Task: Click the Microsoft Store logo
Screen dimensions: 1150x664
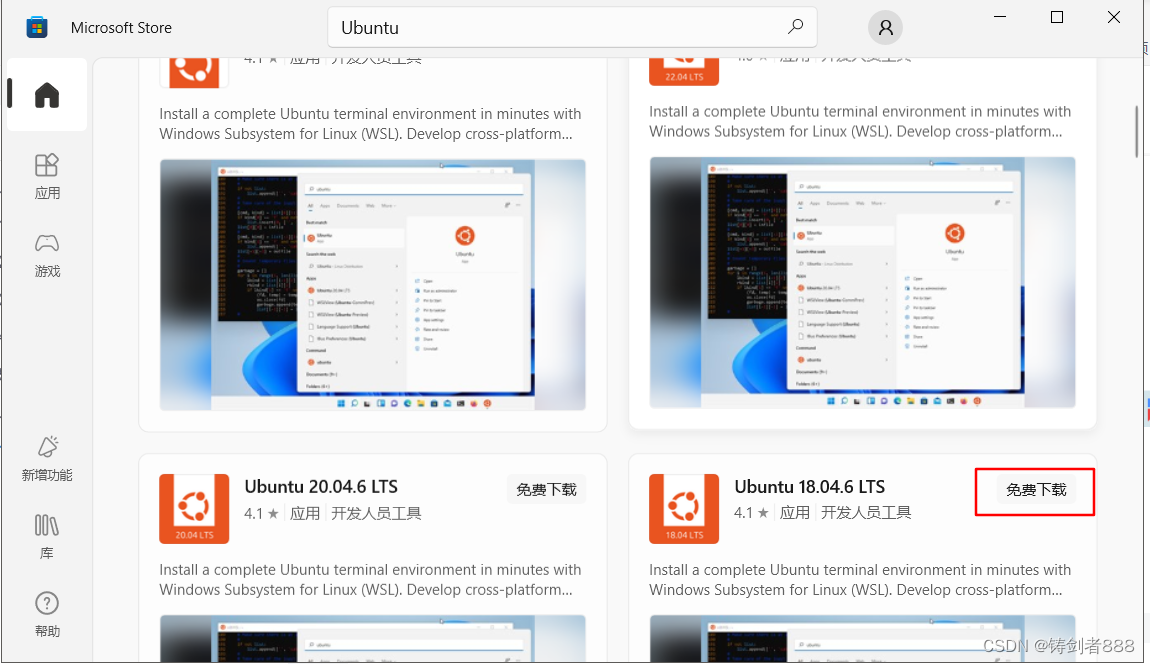Action: 37,27
